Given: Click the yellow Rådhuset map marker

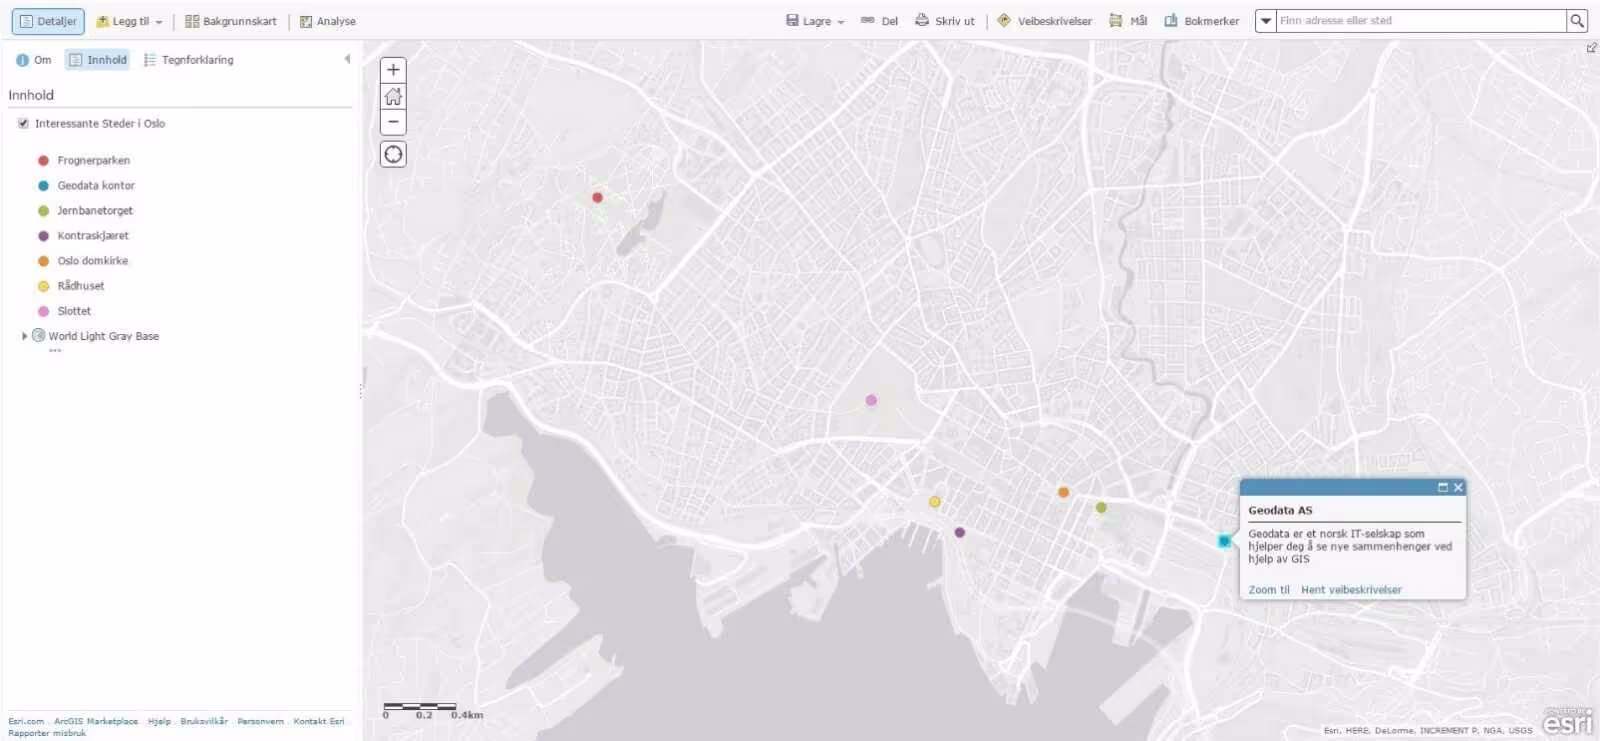Looking at the screenshot, I should click(x=935, y=502).
